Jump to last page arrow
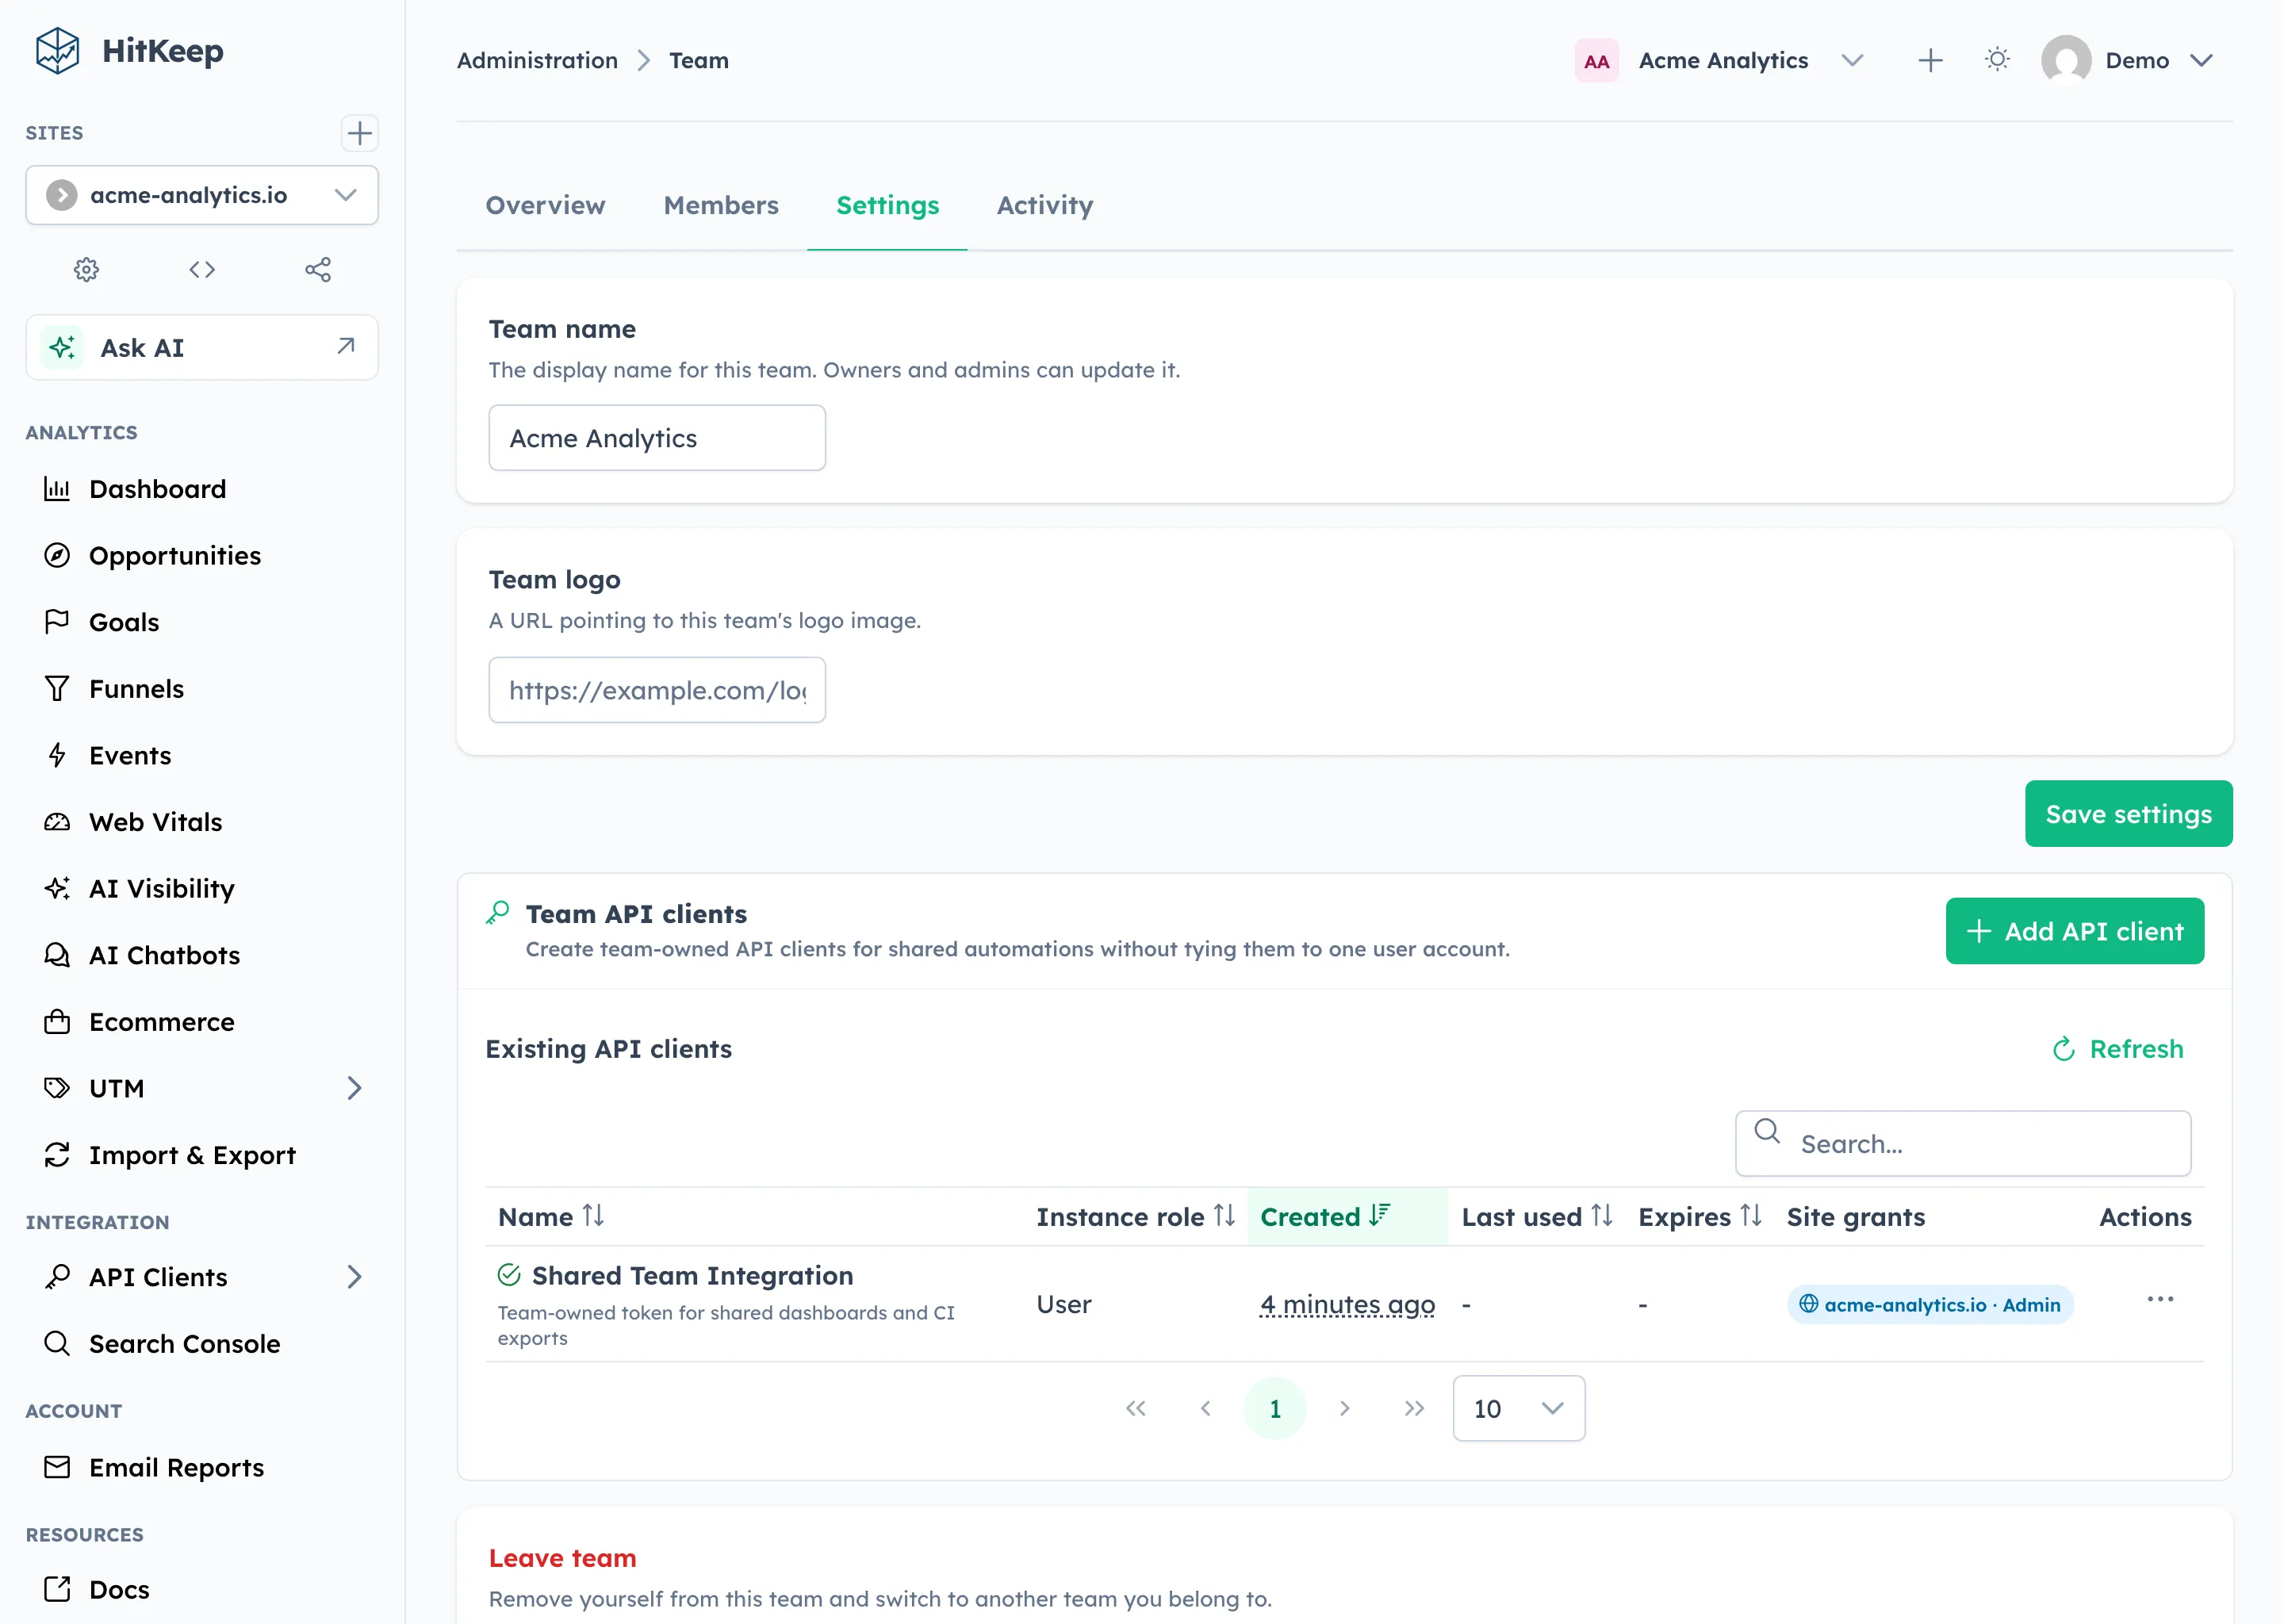Image resolution: width=2284 pixels, height=1624 pixels. 1414,1408
